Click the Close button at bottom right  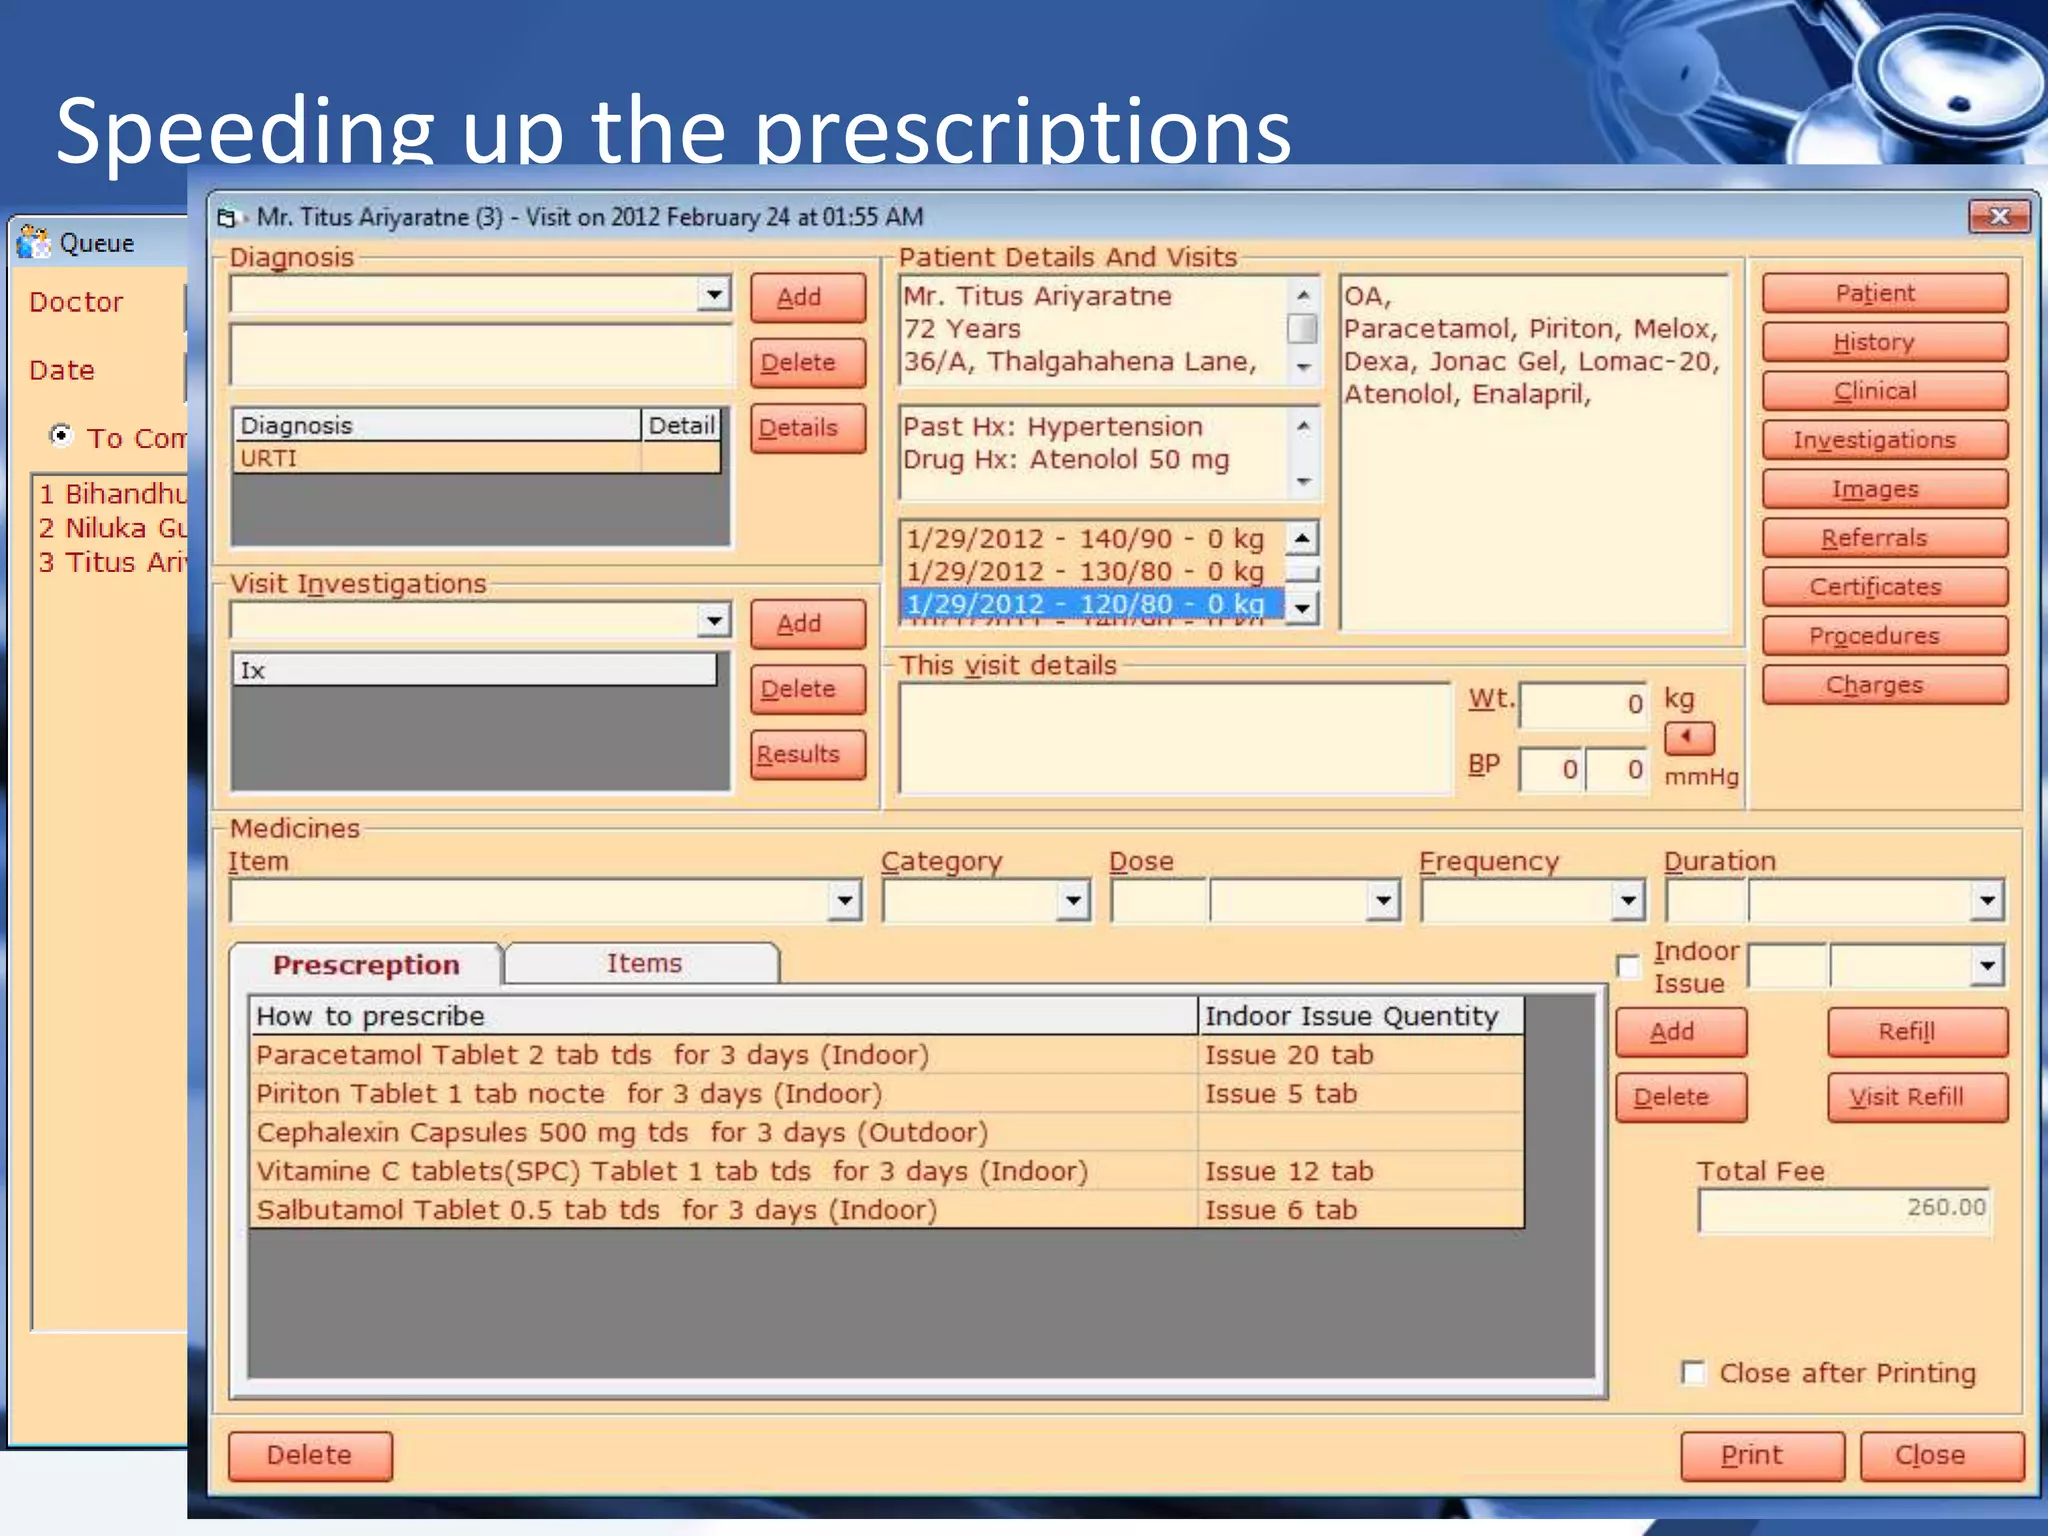[x=1941, y=1455]
